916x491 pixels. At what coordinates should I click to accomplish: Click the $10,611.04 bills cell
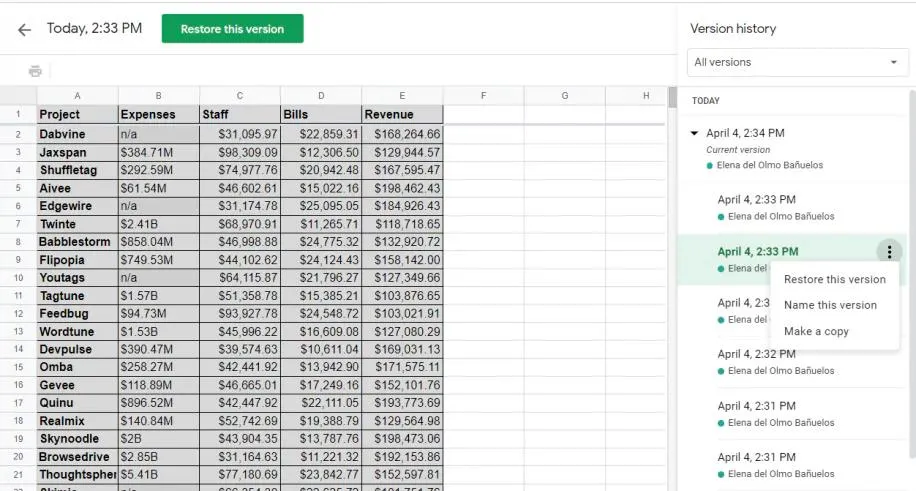(321, 350)
